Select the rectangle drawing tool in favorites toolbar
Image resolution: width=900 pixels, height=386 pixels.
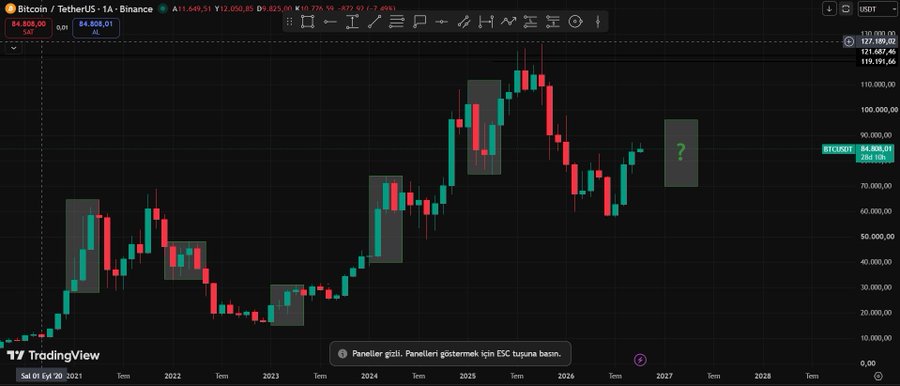[308, 22]
